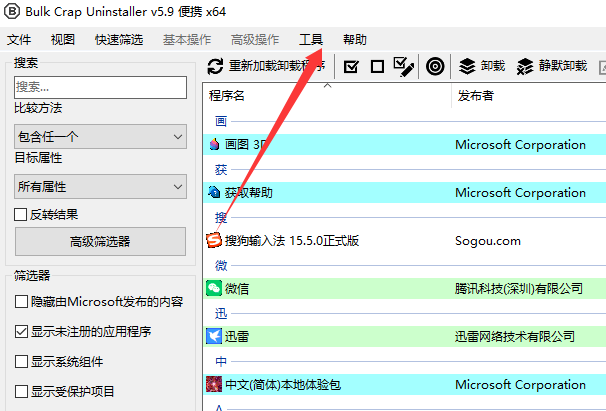Click the 高级筛选器 button
The width and height of the screenshot is (606, 411).
100,242
